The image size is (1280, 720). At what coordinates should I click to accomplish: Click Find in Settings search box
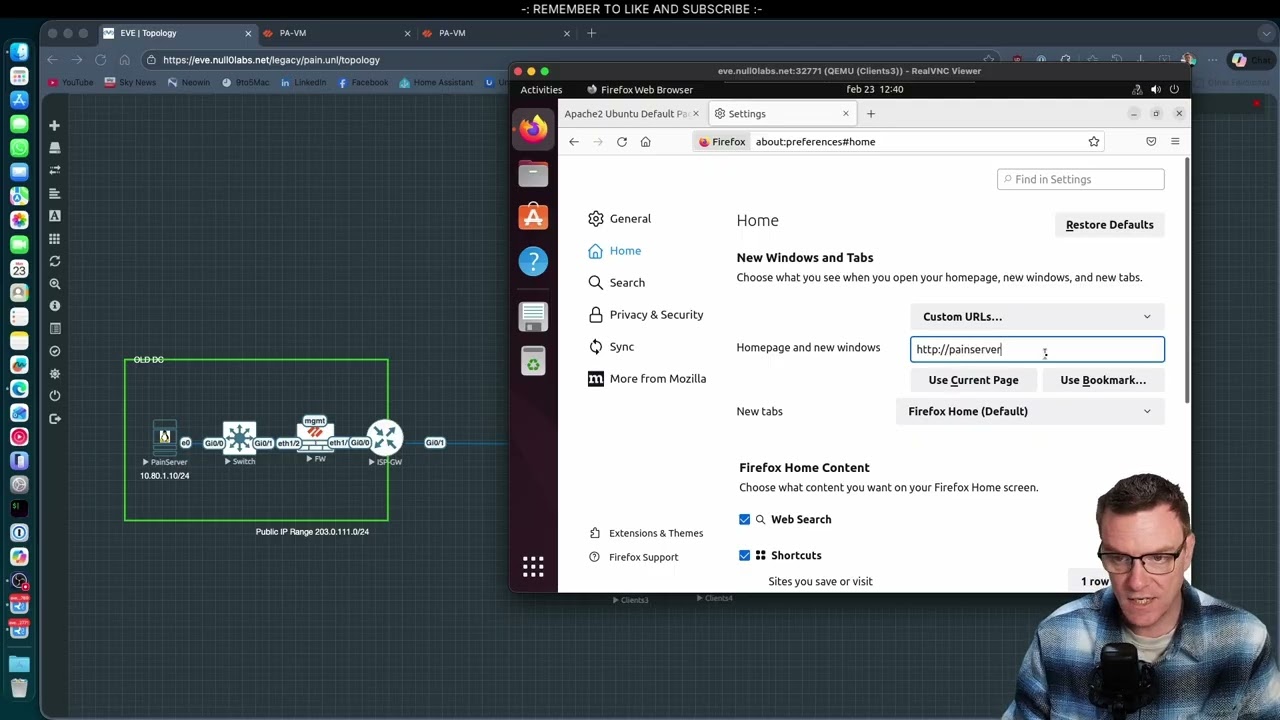[1080, 179]
